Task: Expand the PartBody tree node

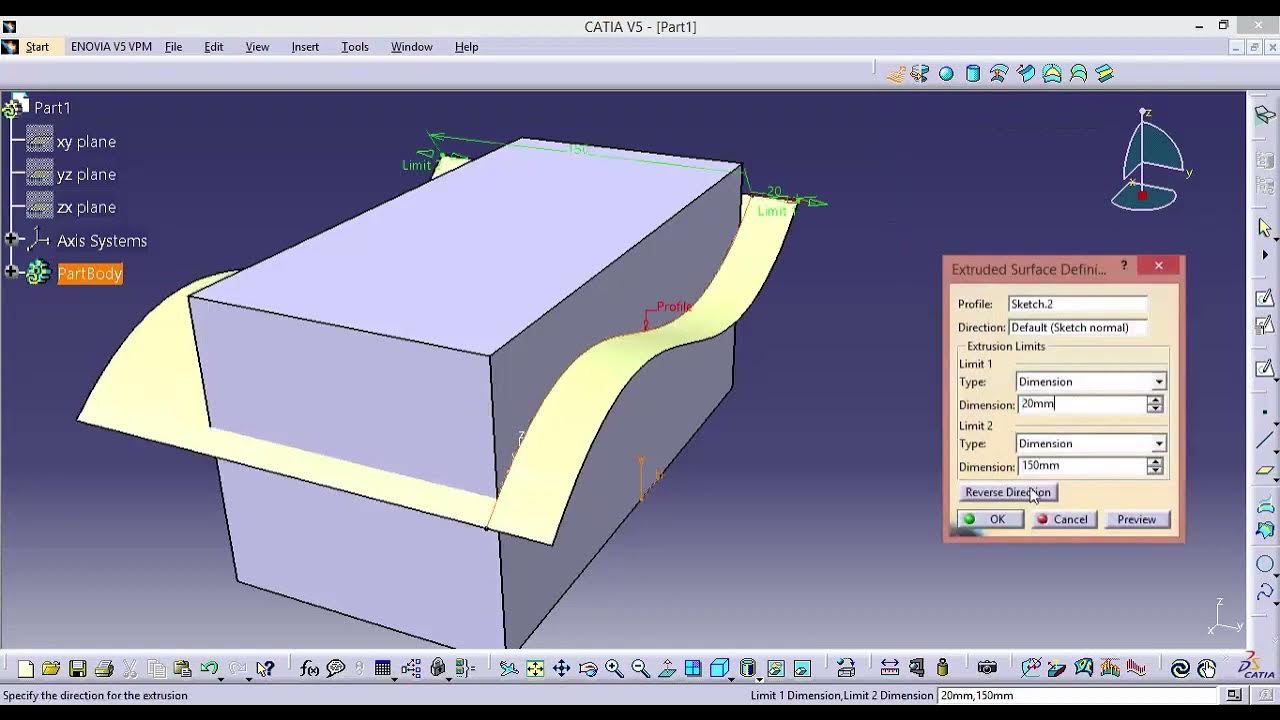Action: click(11, 272)
